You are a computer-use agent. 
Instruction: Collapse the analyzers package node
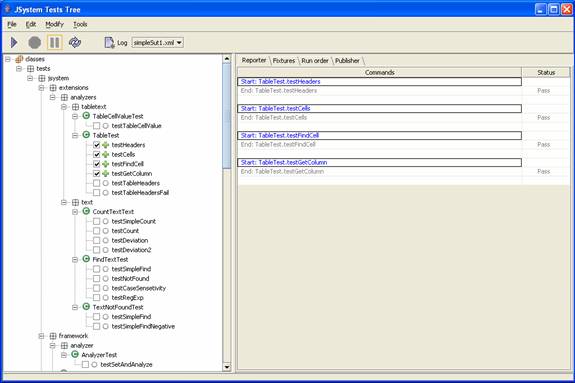click(x=53, y=97)
